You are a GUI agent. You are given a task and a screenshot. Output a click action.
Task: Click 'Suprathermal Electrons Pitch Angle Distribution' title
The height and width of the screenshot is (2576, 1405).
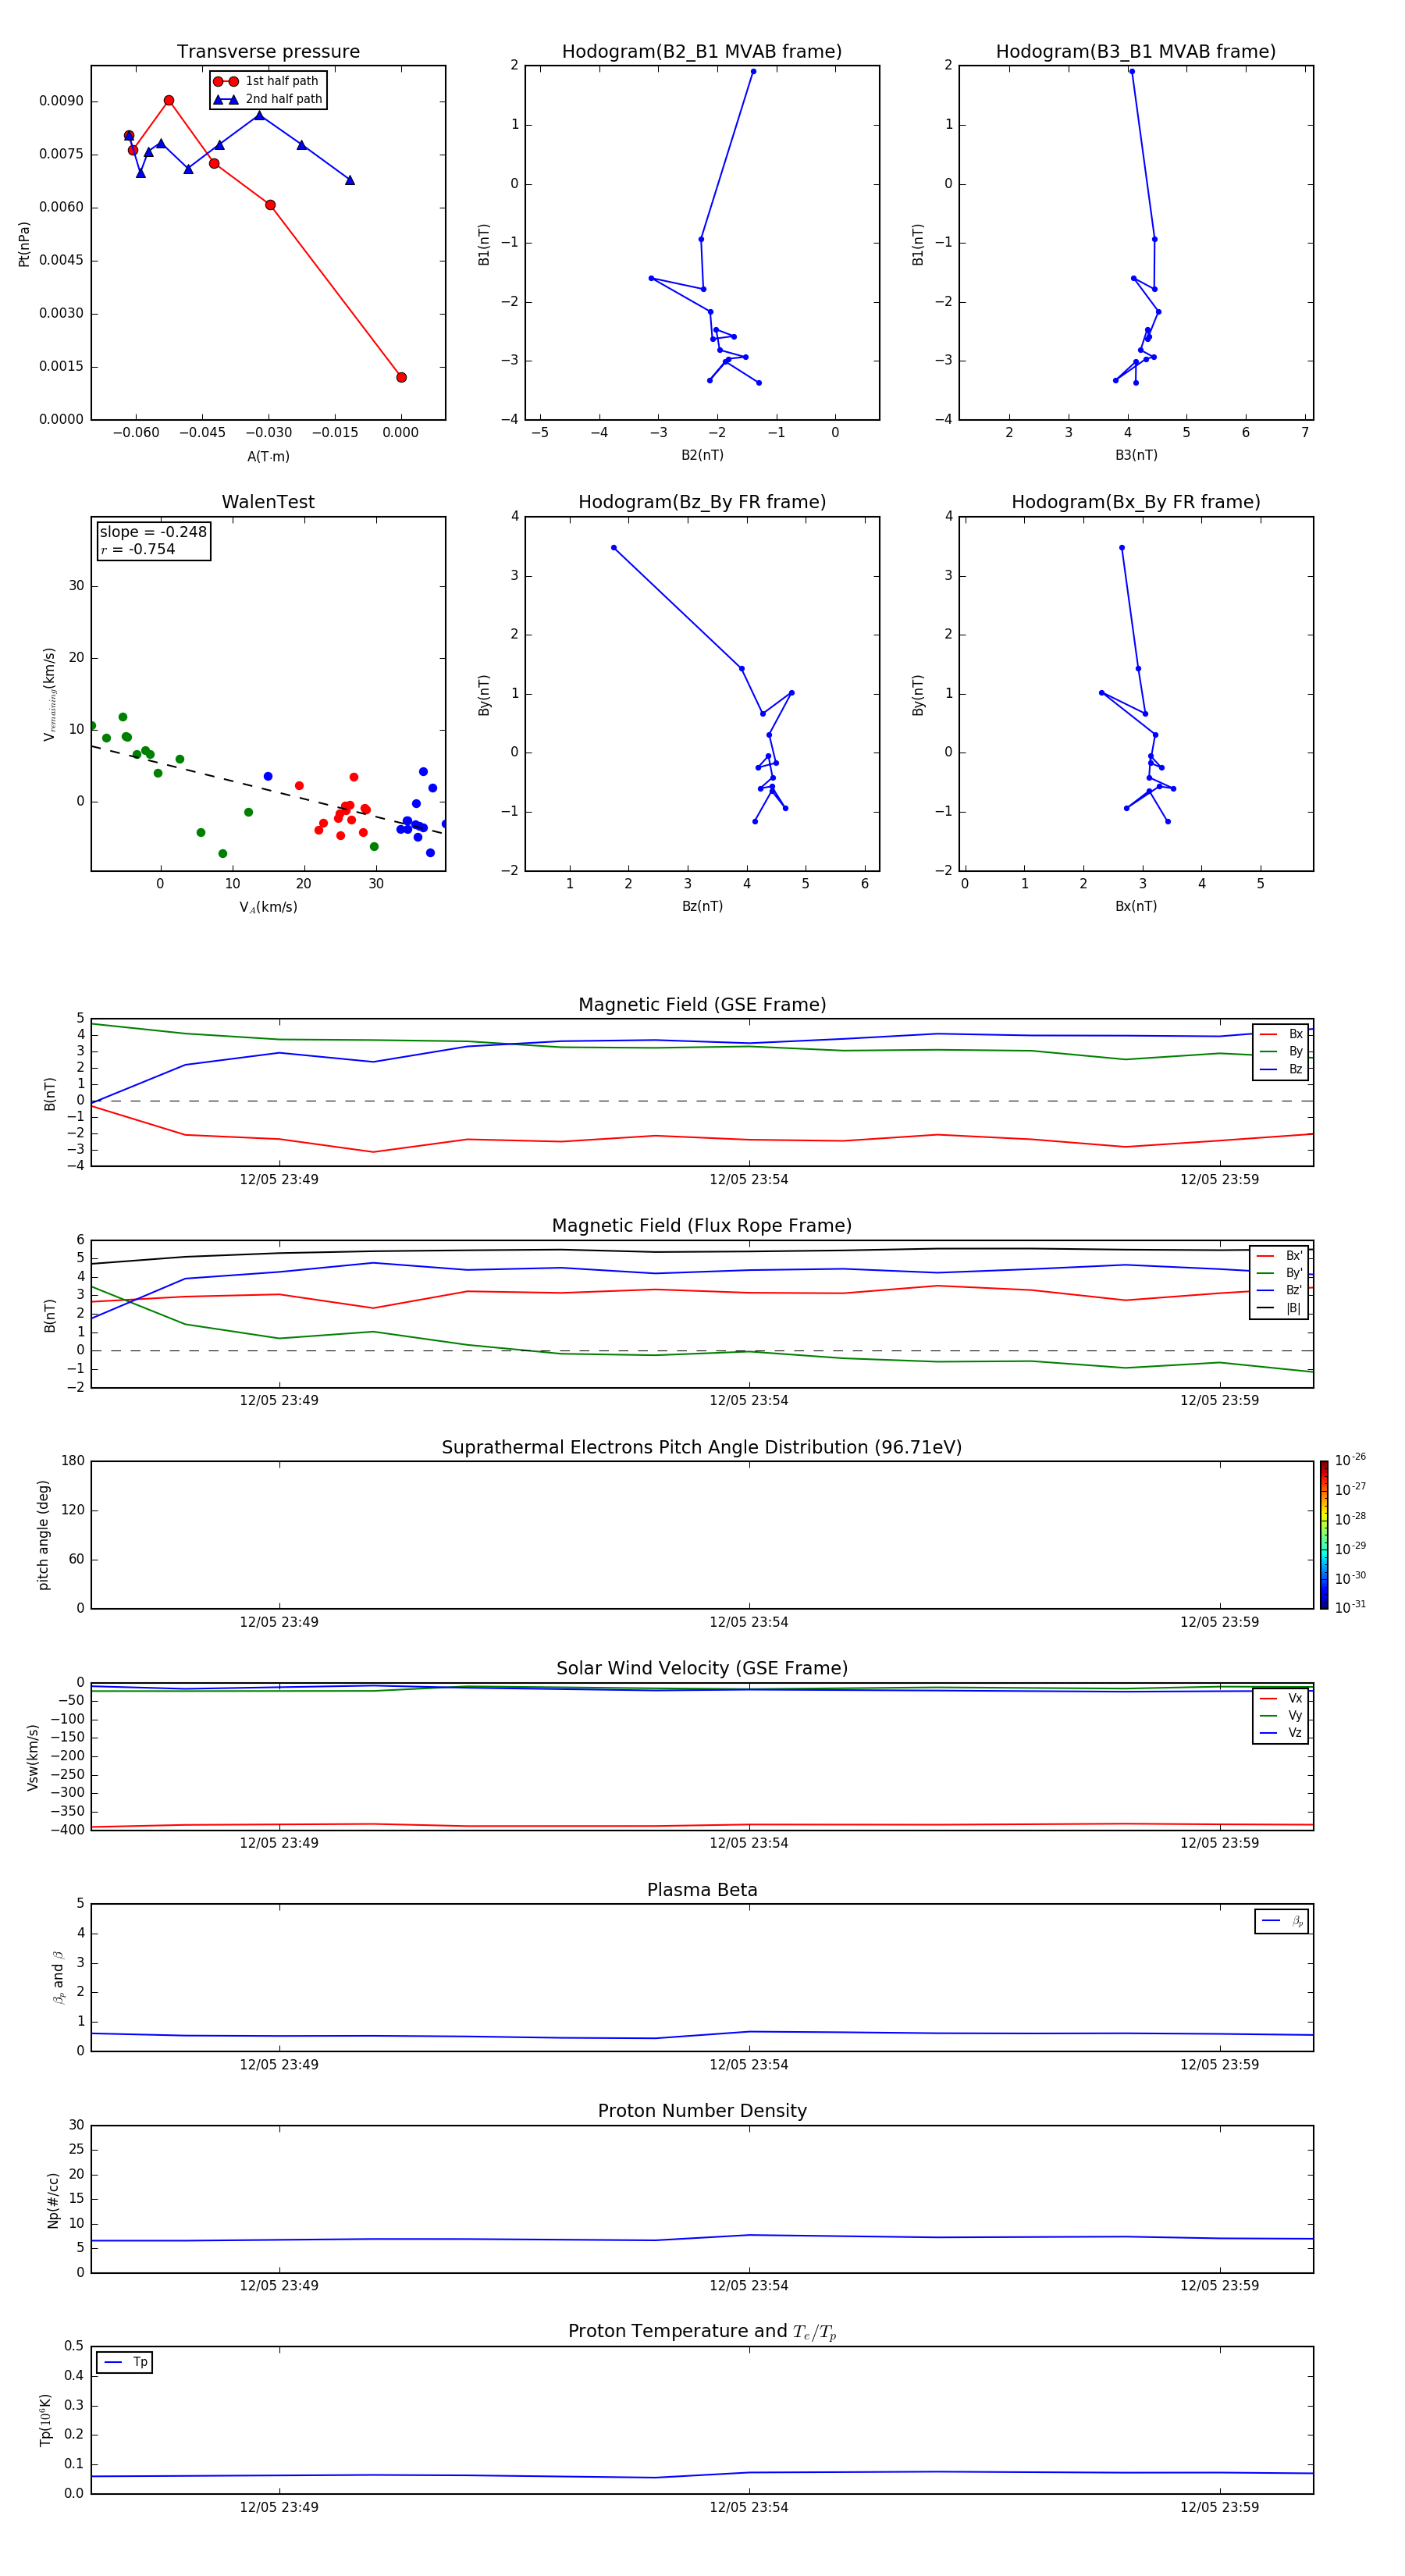[702, 1448]
